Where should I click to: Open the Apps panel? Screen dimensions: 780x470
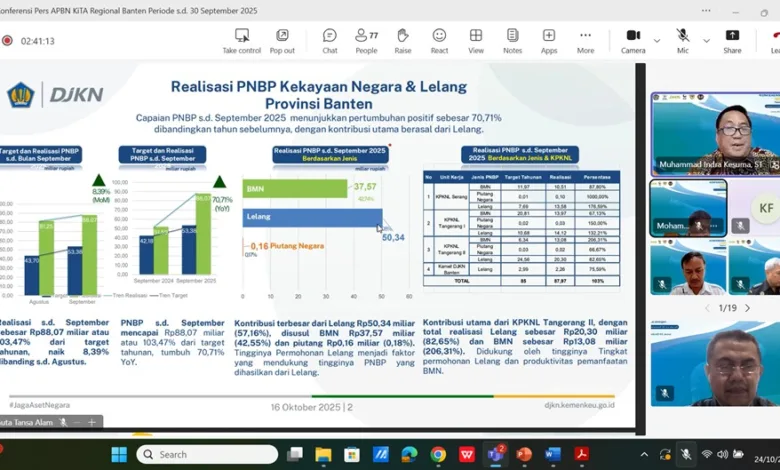549,39
